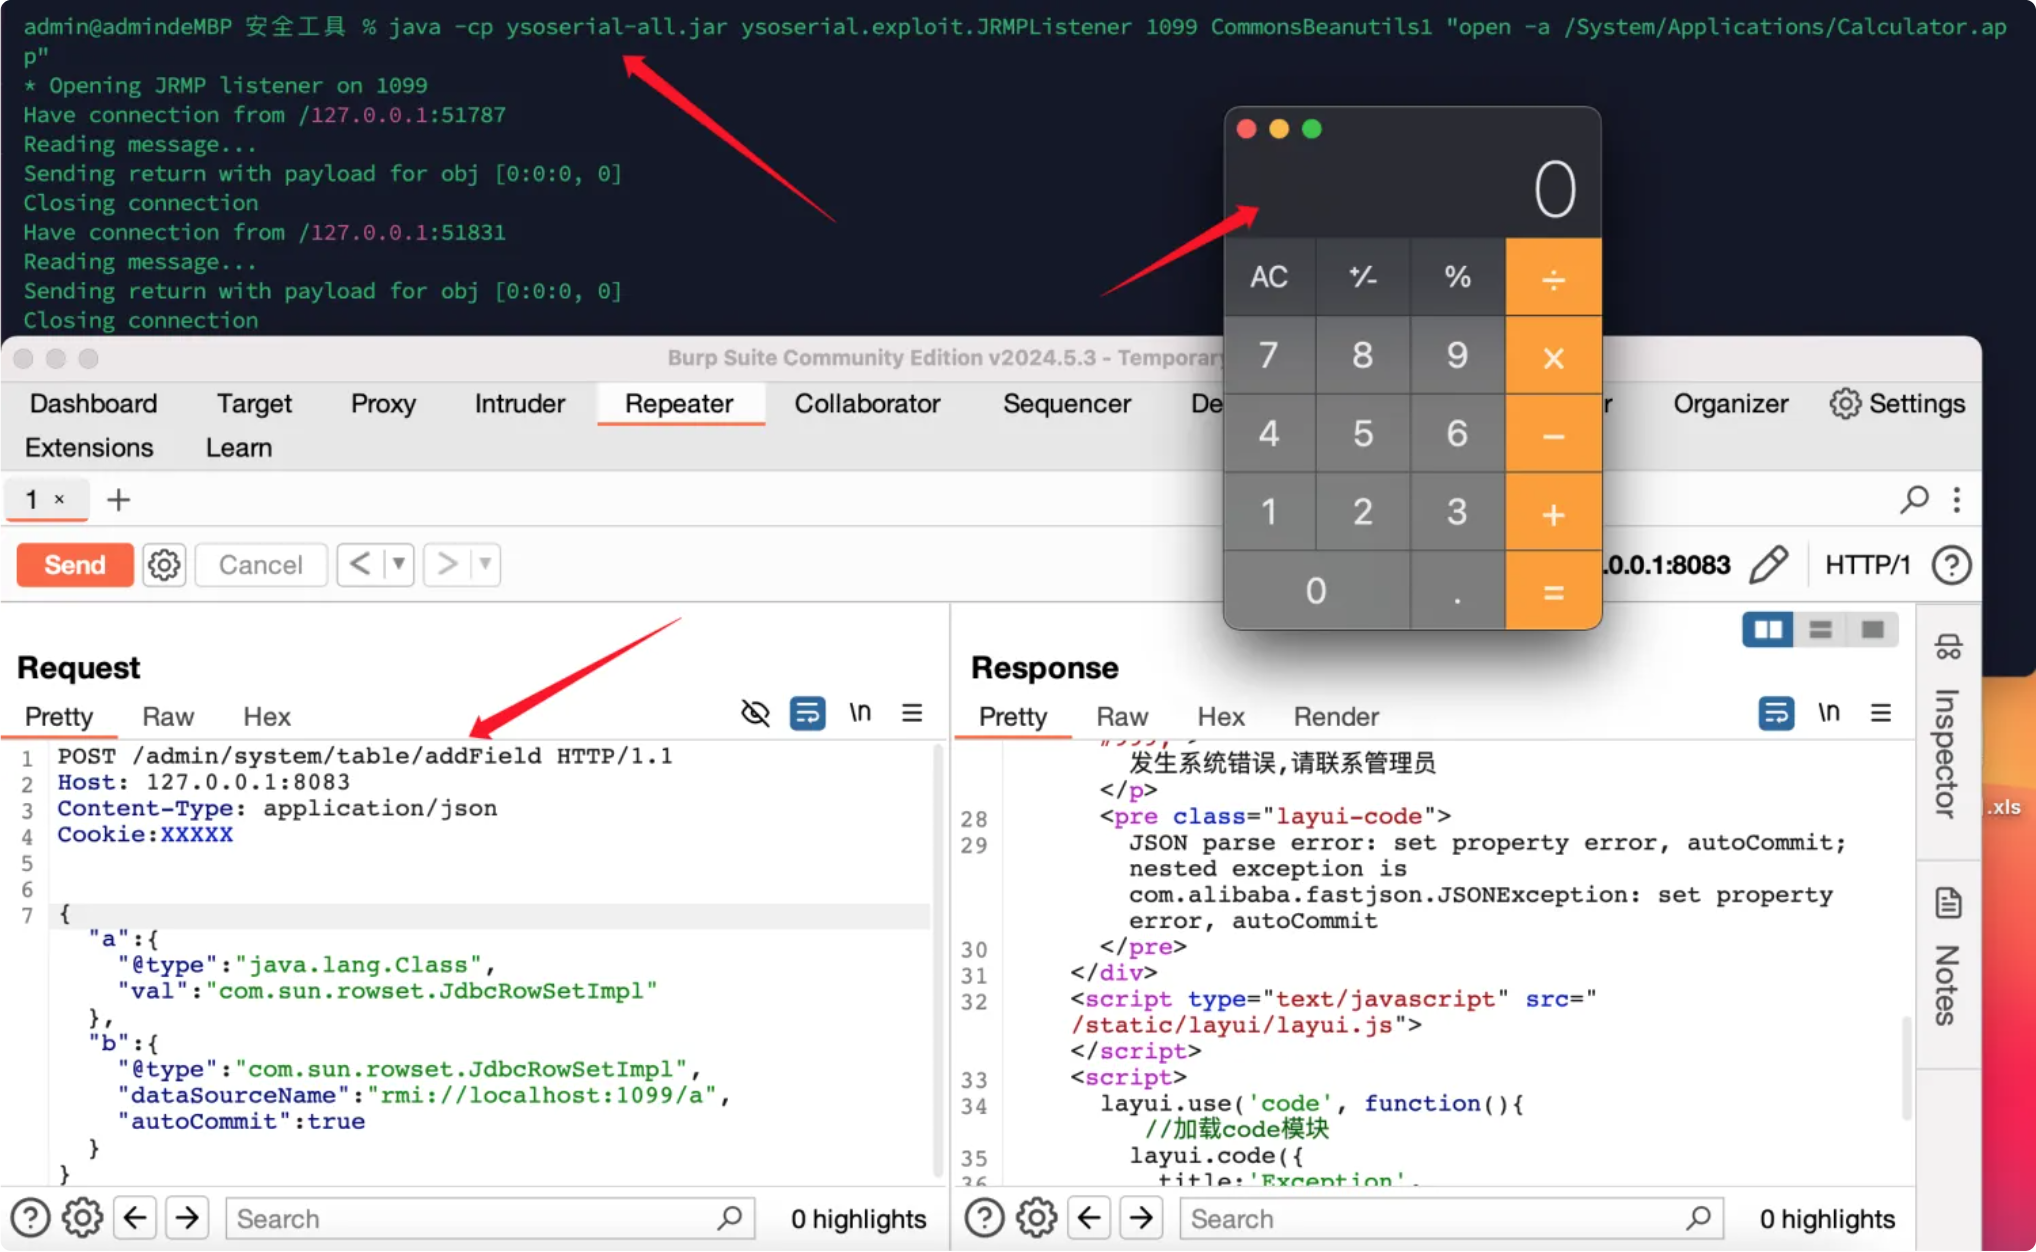Viewport: 2036px width, 1252px height.
Task: Open Request pane hamburger menu
Action: click(912, 713)
